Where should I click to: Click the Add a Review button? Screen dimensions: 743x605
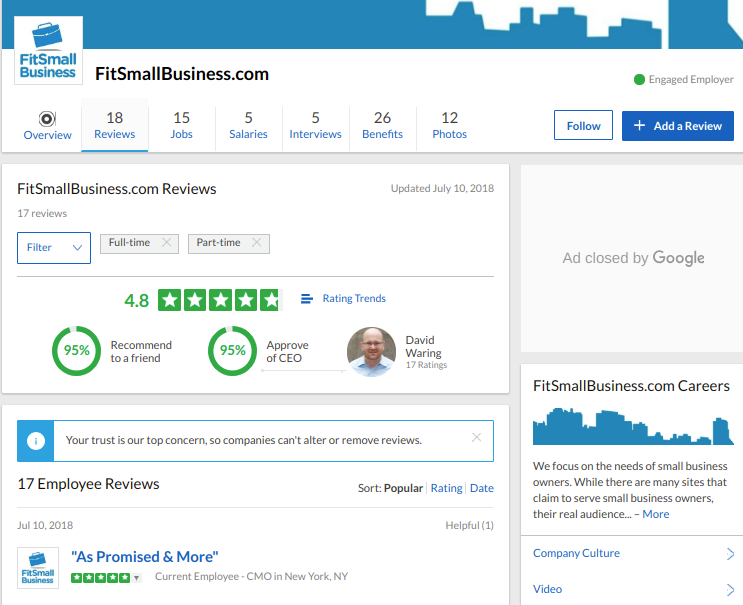[678, 126]
